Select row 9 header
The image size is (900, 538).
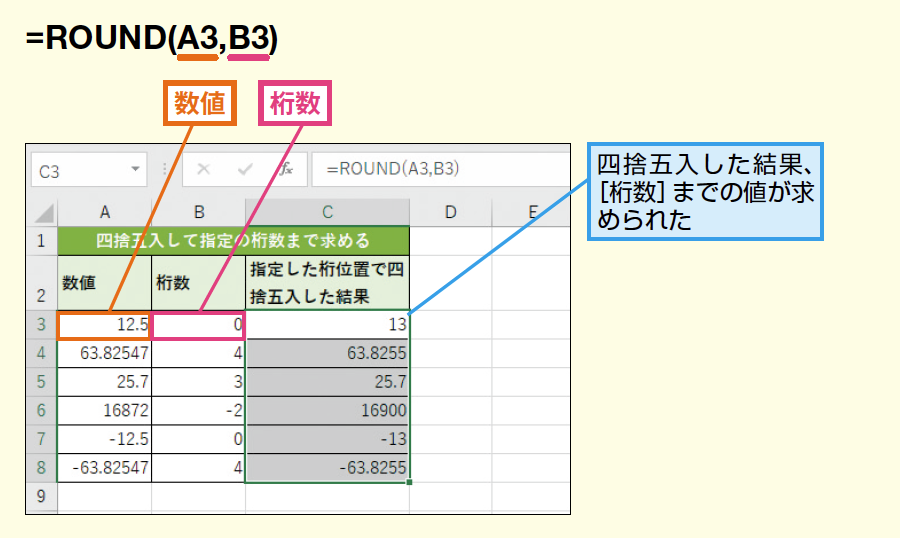[42, 495]
